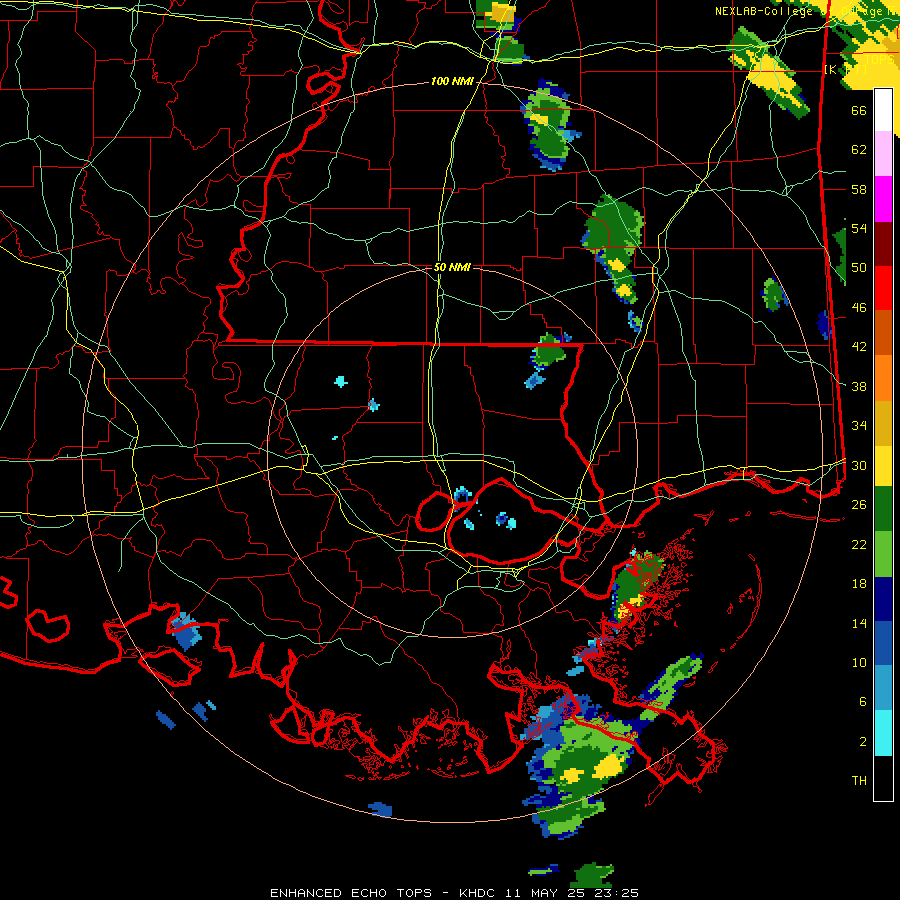This screenshot has height=900, width=900.
Task: Pick the navy blue legend swatch
Action: (883, 599)
